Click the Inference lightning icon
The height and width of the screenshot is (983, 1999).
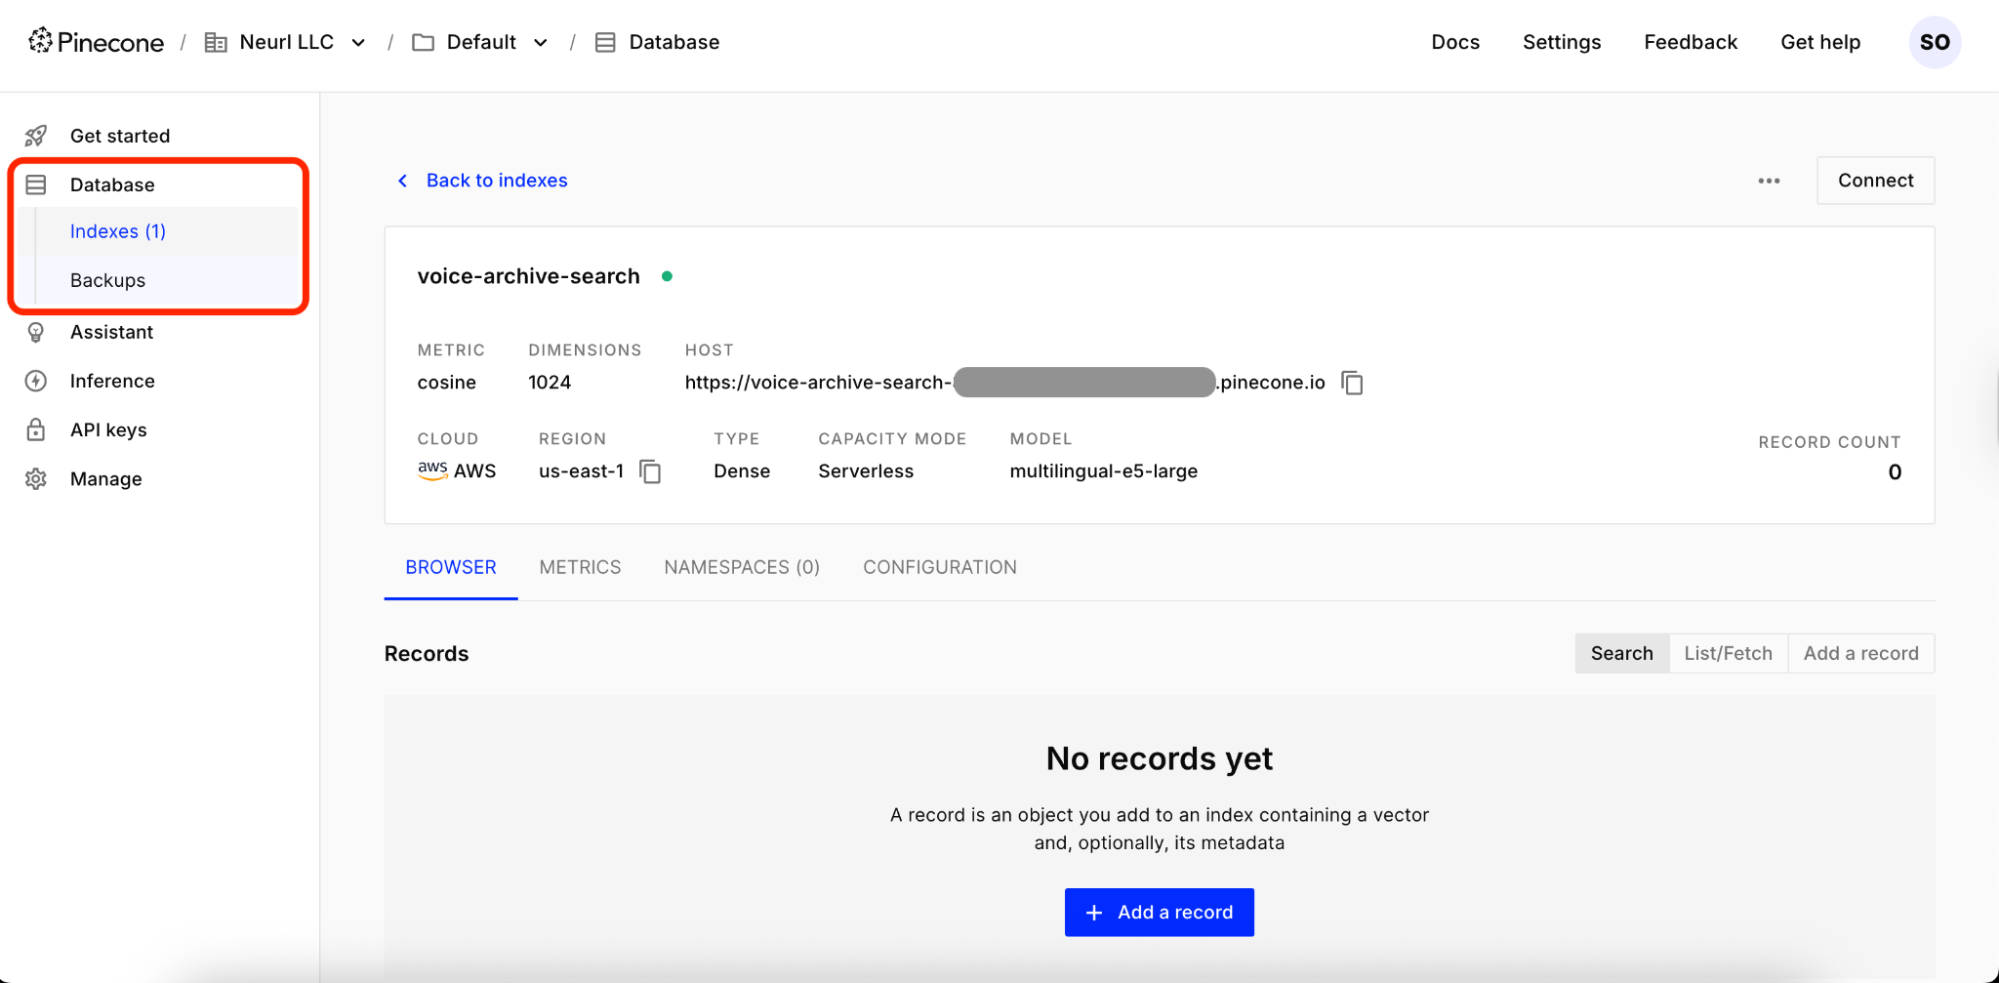(x=36, y=381)
